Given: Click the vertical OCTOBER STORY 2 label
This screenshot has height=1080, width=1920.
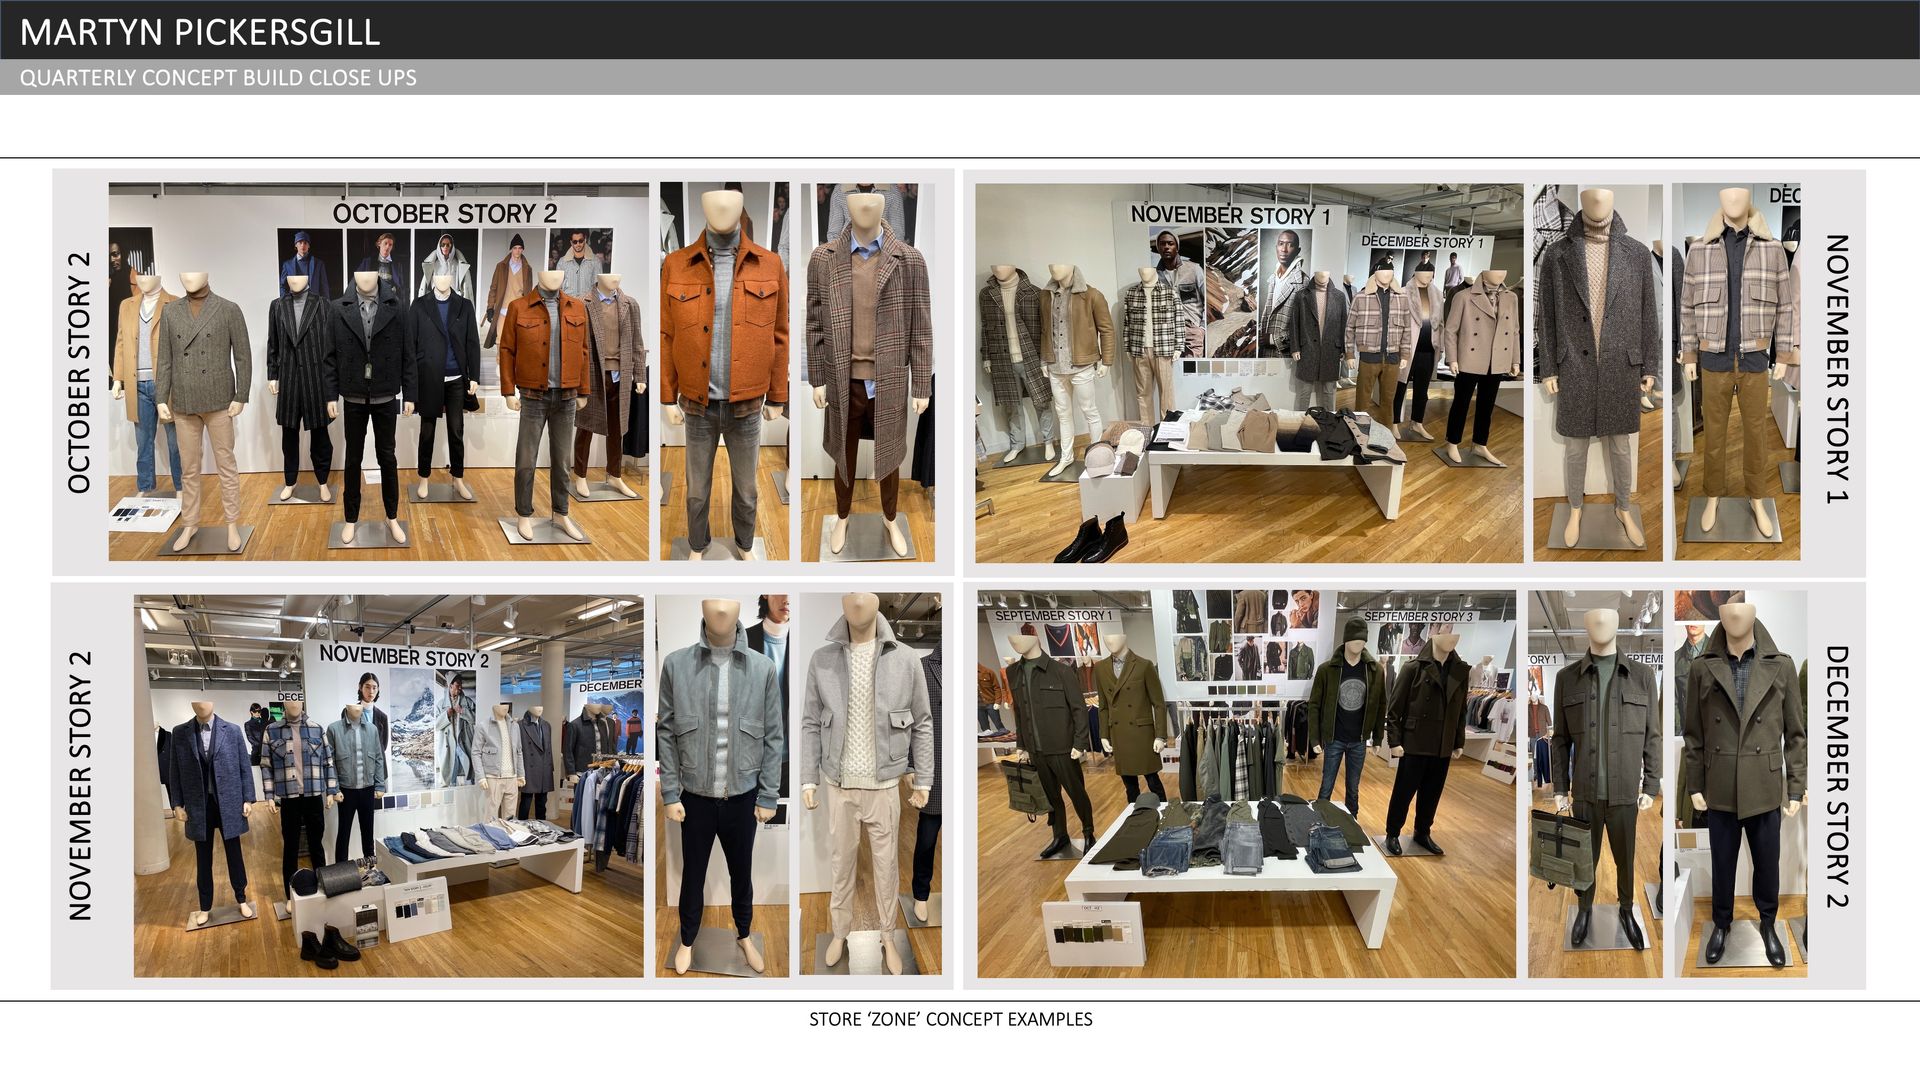Looking at the screenshot, I should pos(79,372).
